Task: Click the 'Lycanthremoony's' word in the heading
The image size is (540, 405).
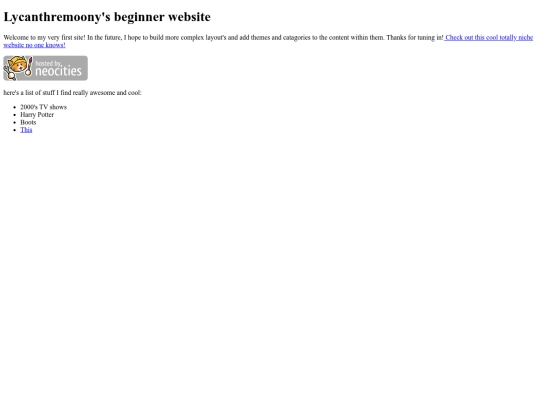Action: pos(57,17)
